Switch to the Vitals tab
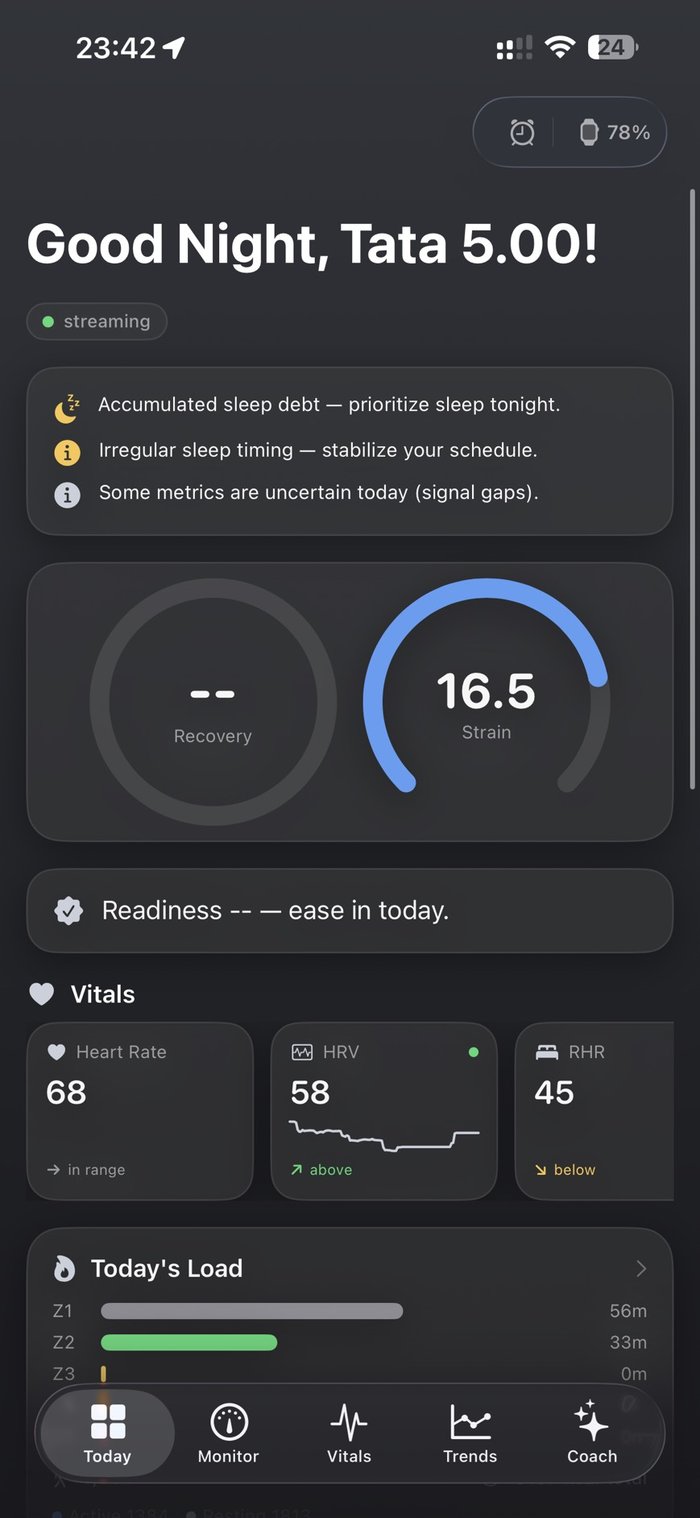This screenshot has height=1518, width=700. pos(349,1433)
